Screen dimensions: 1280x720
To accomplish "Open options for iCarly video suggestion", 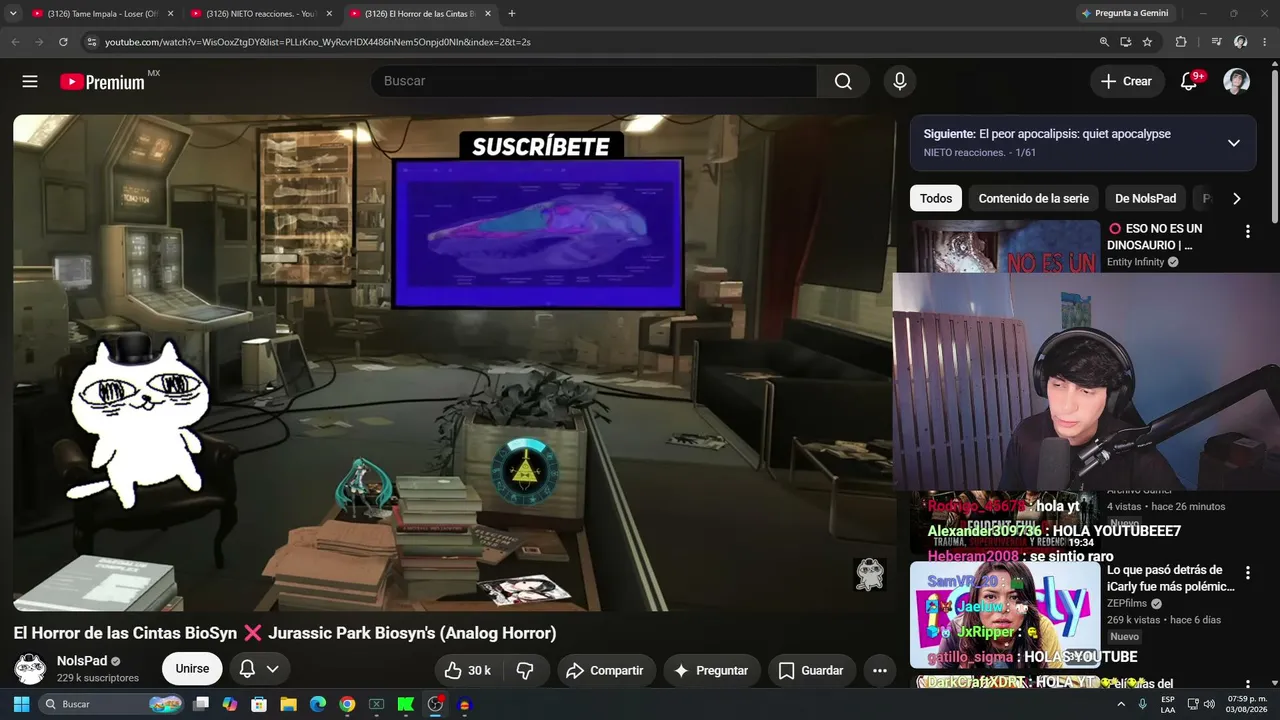I will coord(1247,573).
